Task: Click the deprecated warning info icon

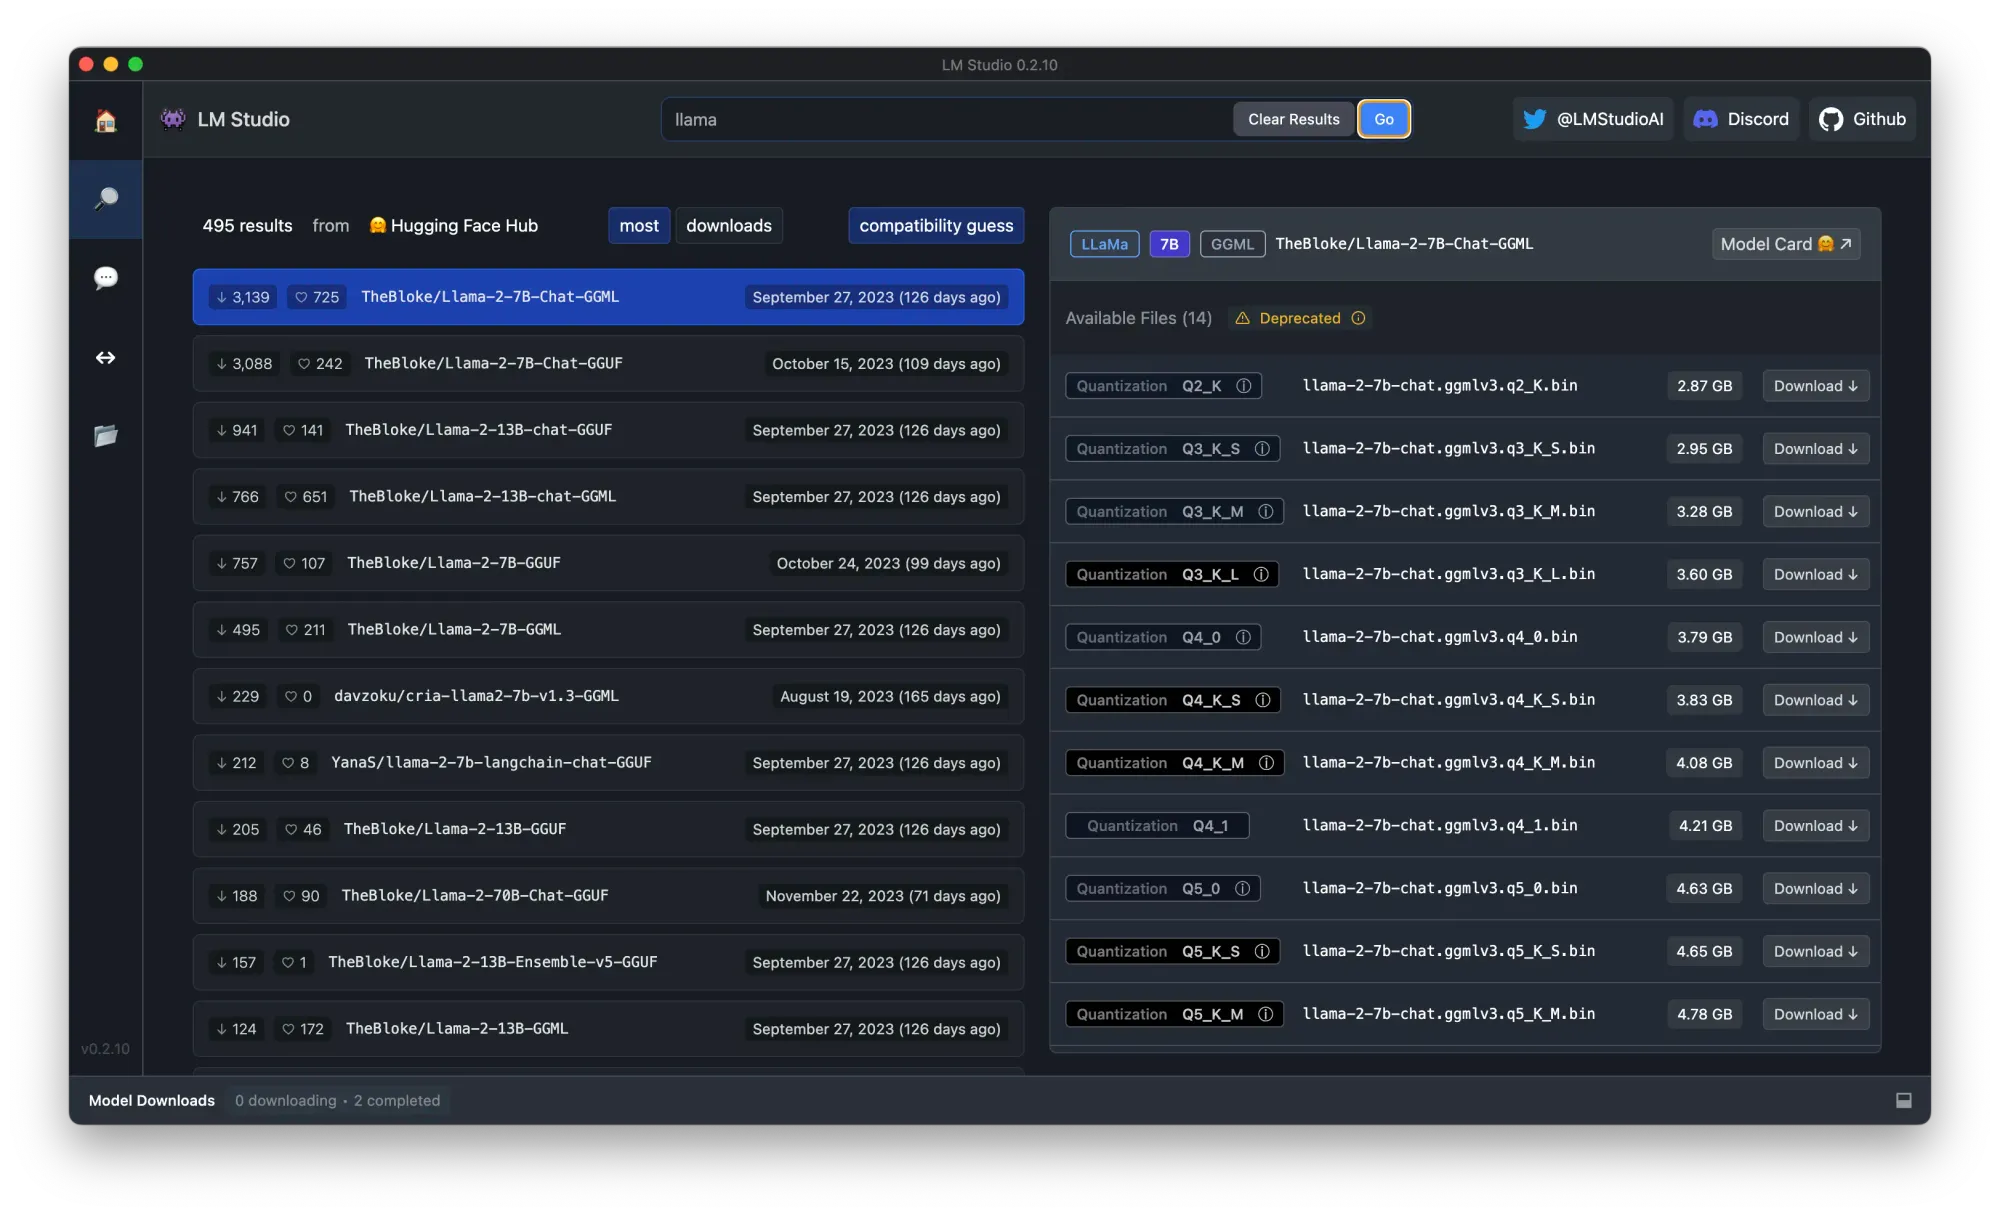Action: (1357, 317)
